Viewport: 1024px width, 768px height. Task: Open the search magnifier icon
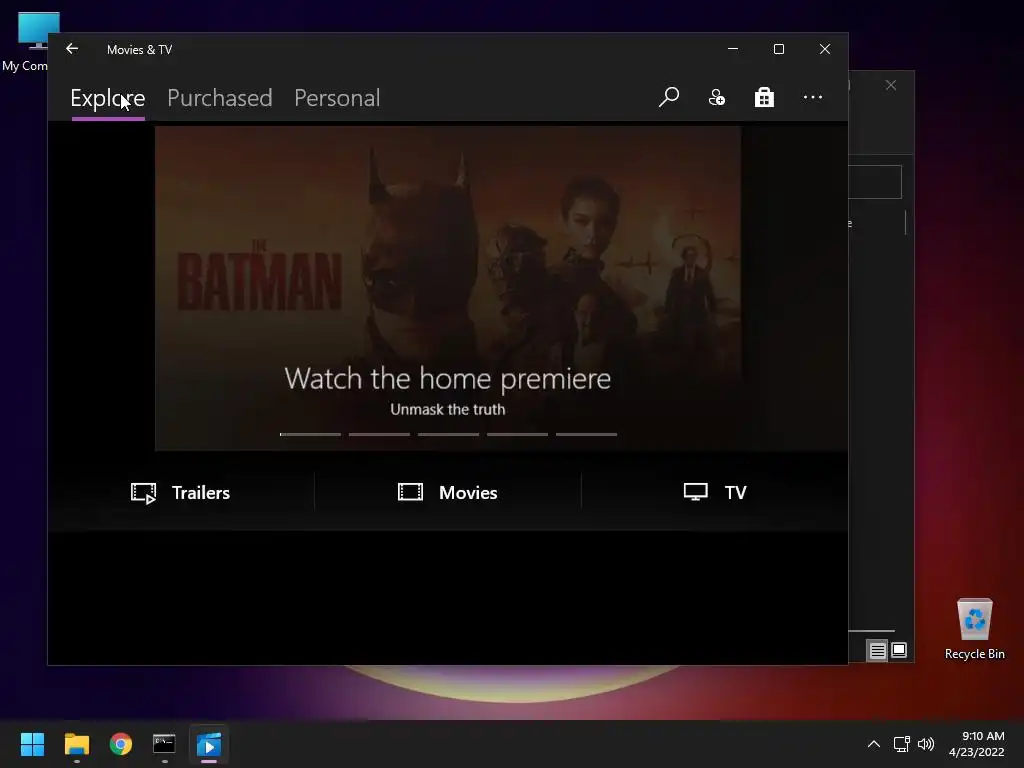[669, 97]
